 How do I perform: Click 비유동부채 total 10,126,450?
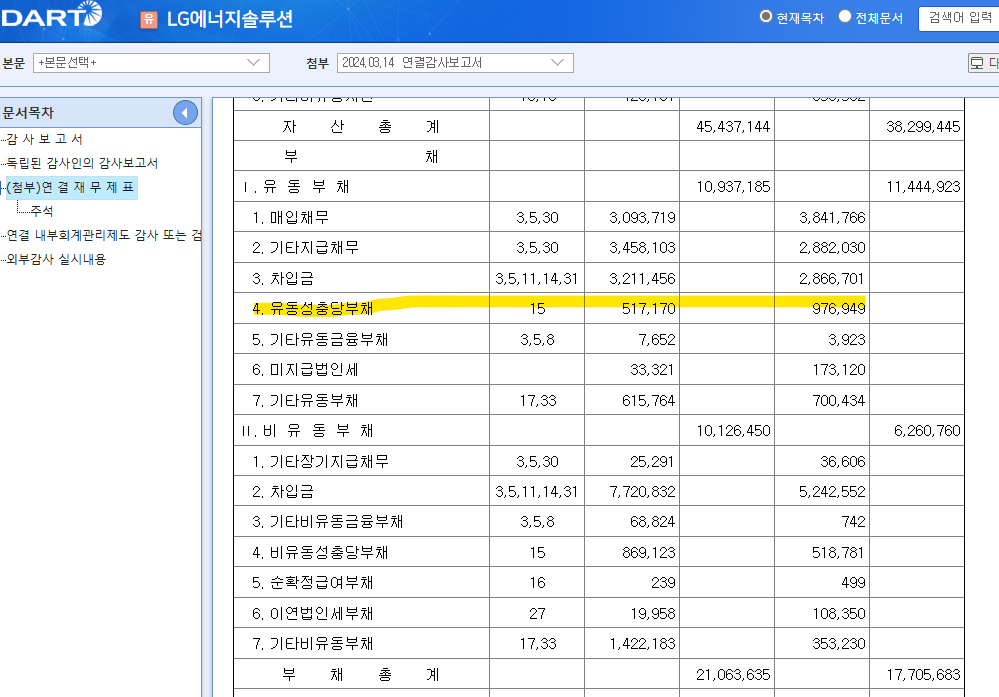[733, 431]
